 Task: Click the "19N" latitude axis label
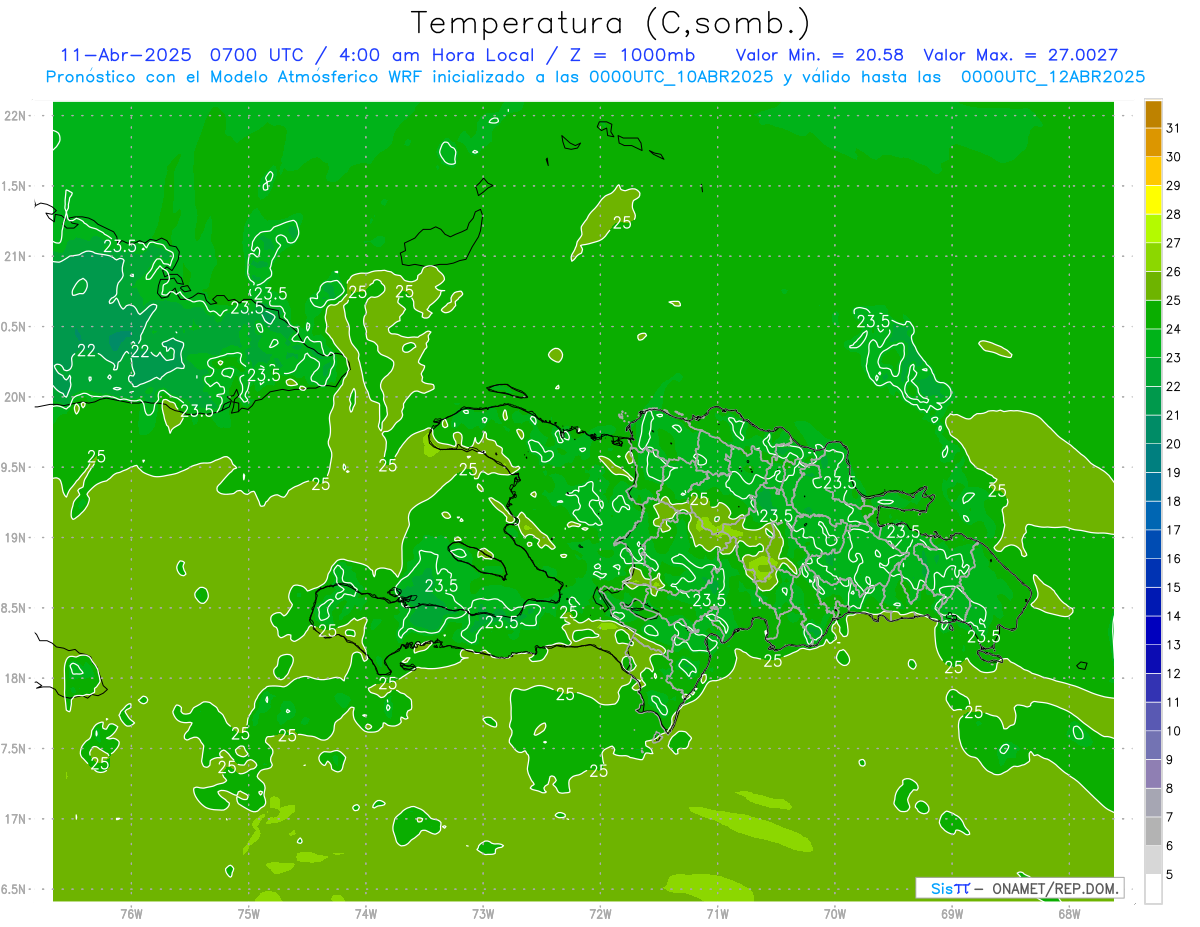pyautogui.click(x=15, y=537)
